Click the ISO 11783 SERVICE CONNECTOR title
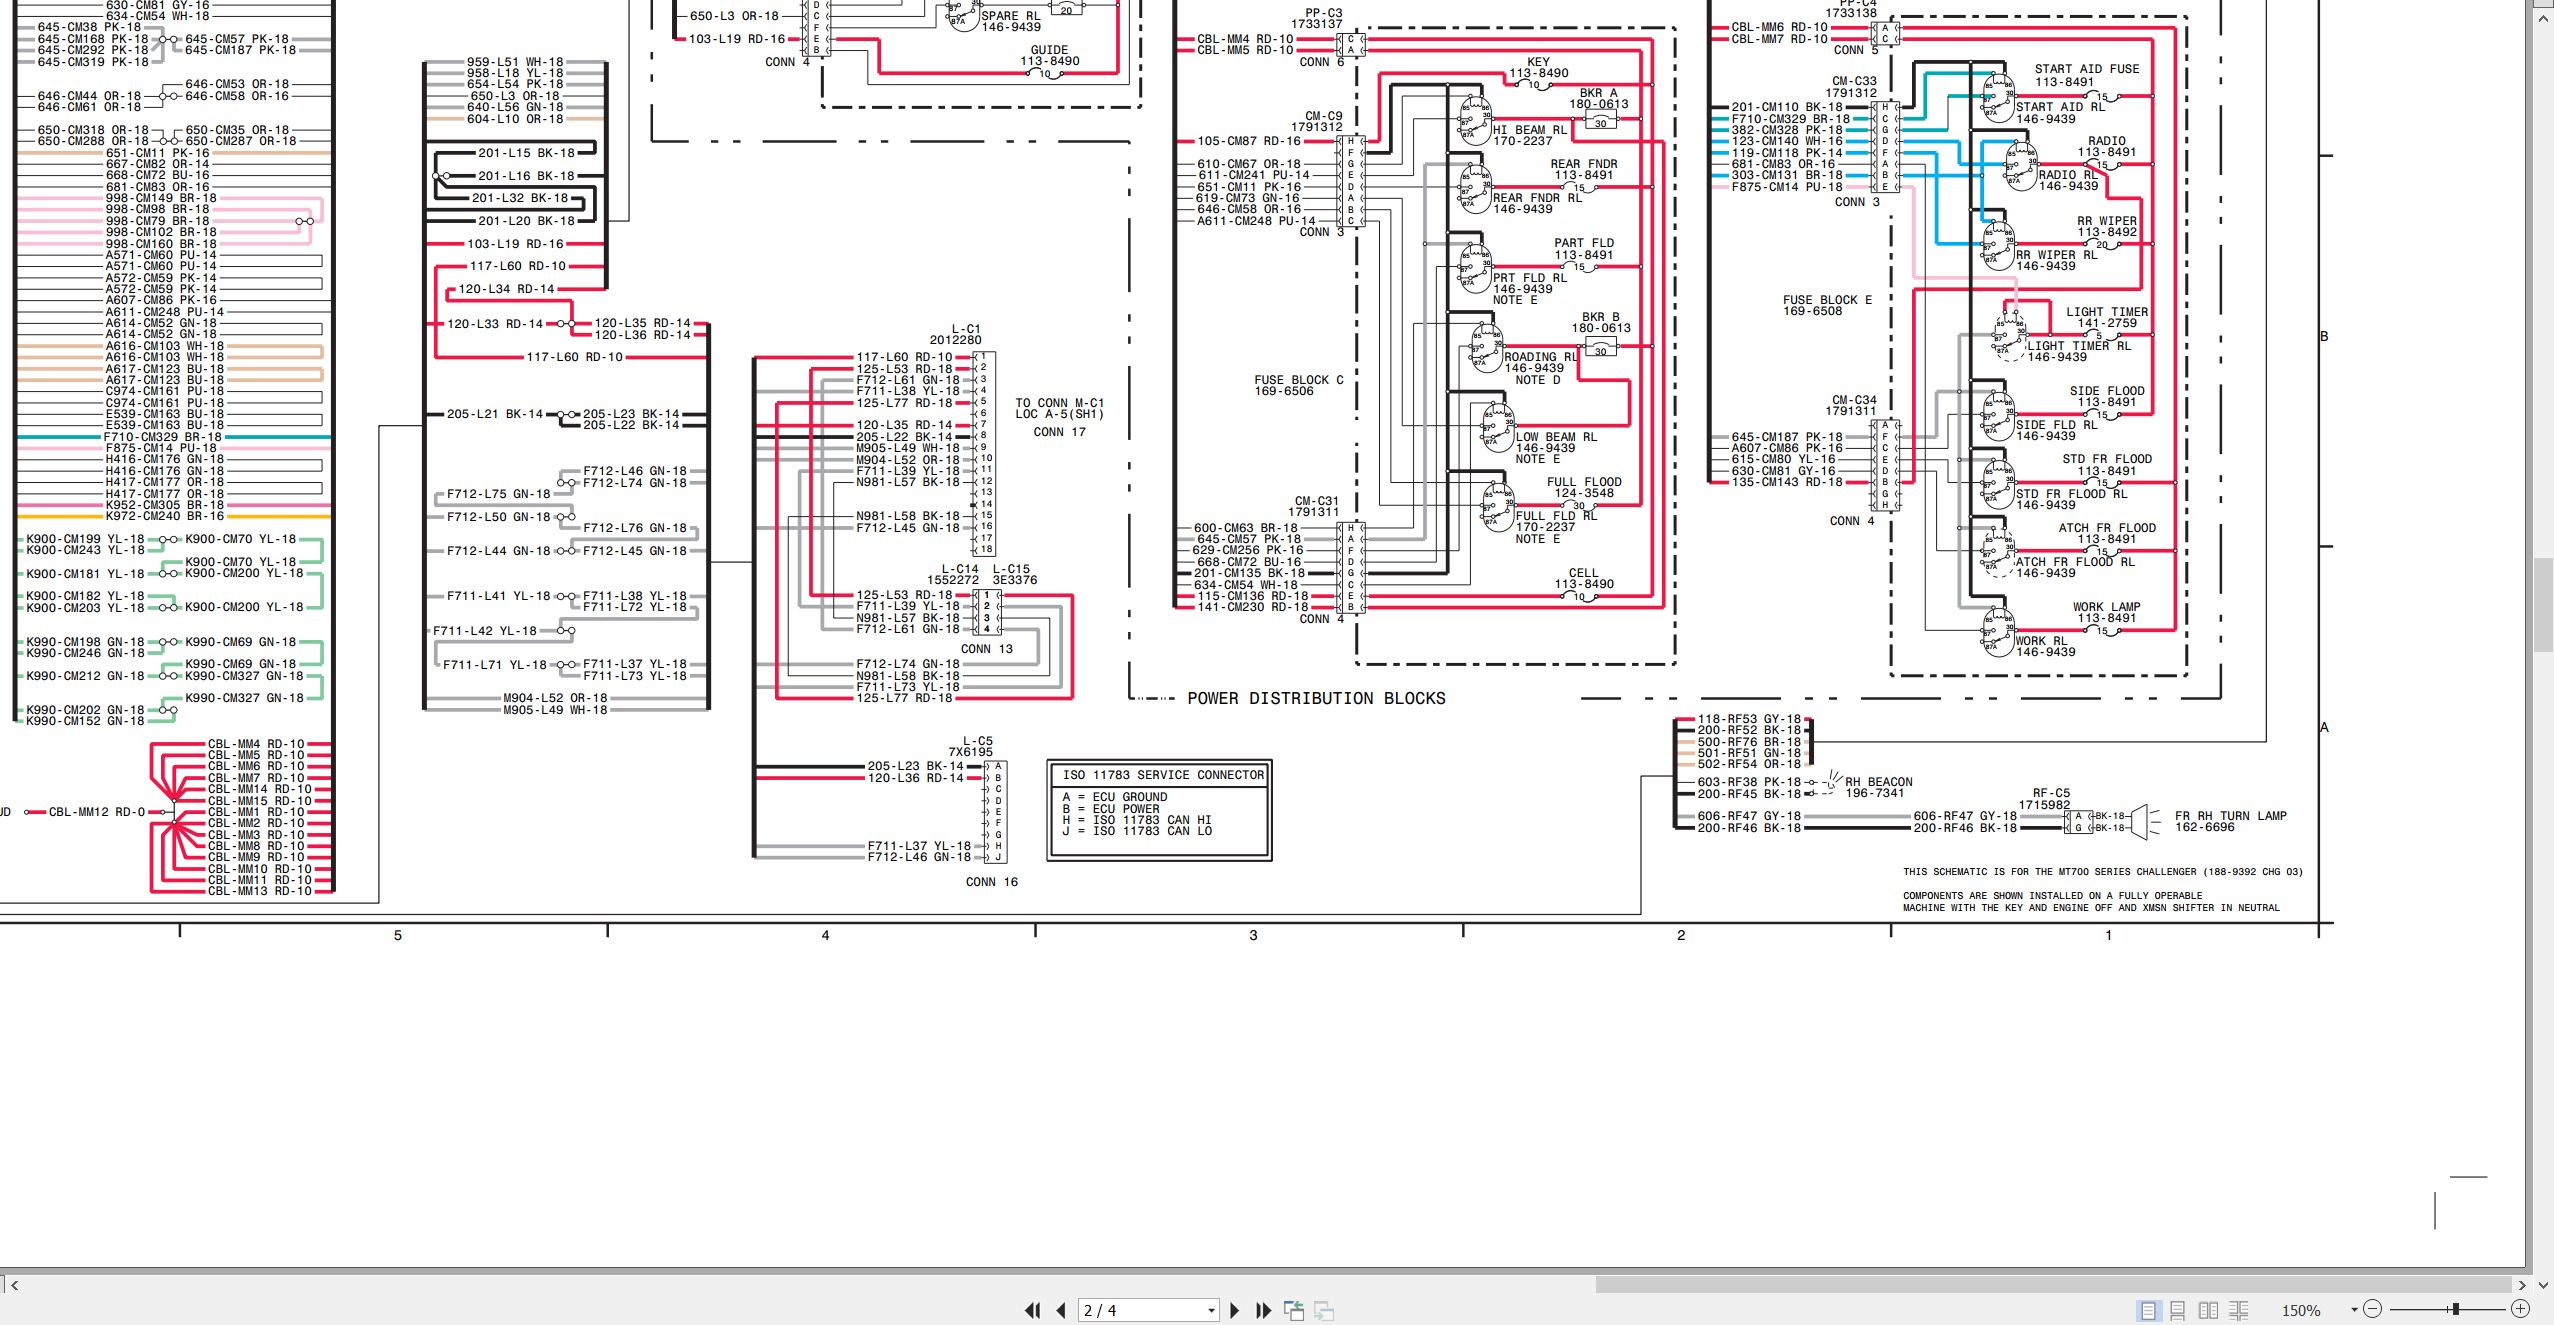Screen dimensions: 2554x1325 coord(1163,775)
